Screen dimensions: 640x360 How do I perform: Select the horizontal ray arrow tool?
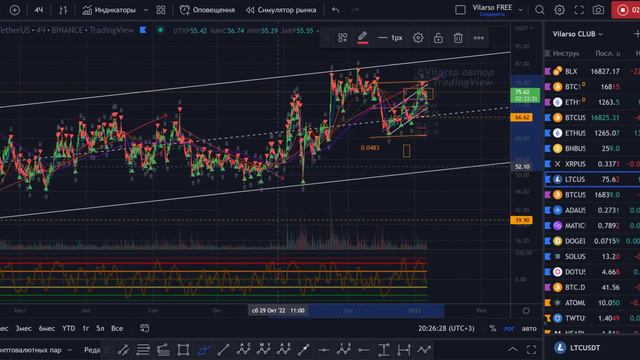point(363,350)
